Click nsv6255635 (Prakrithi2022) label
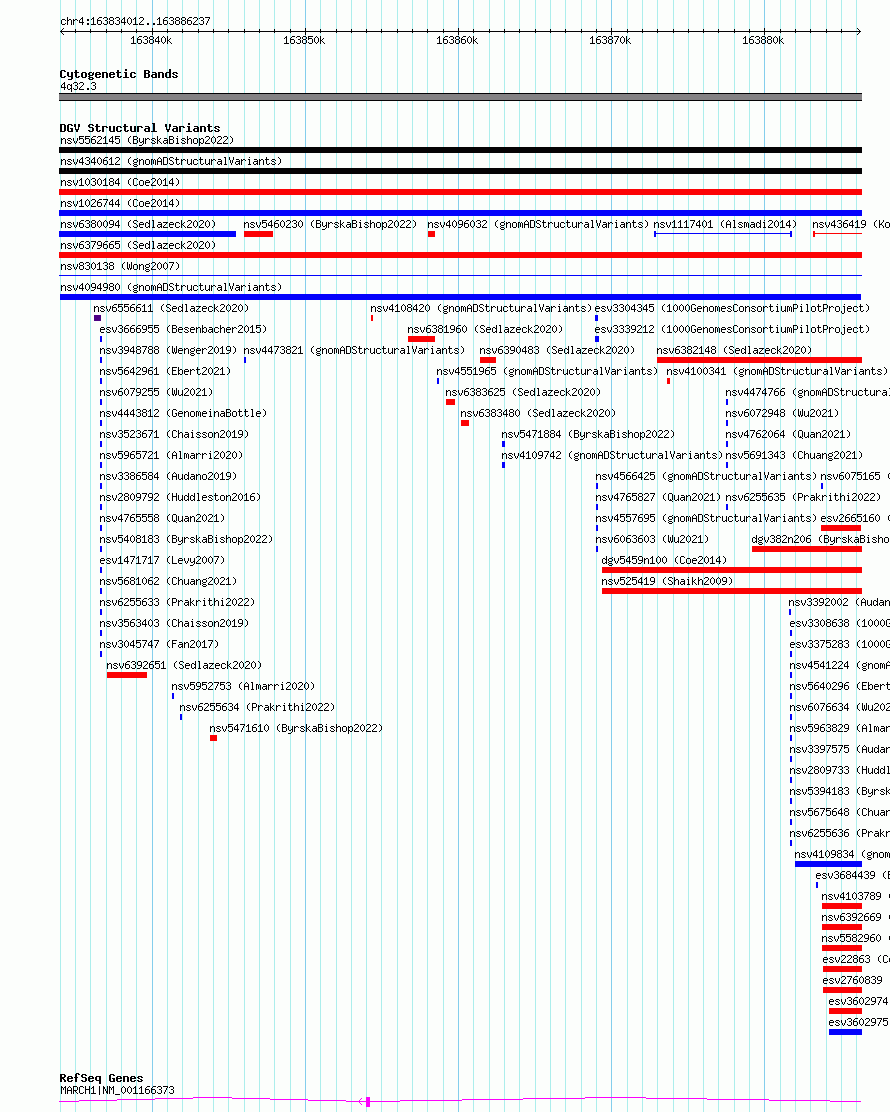The height and width of the screenshot is (1112, 890). pyautogui.click(x=803, y=498)
